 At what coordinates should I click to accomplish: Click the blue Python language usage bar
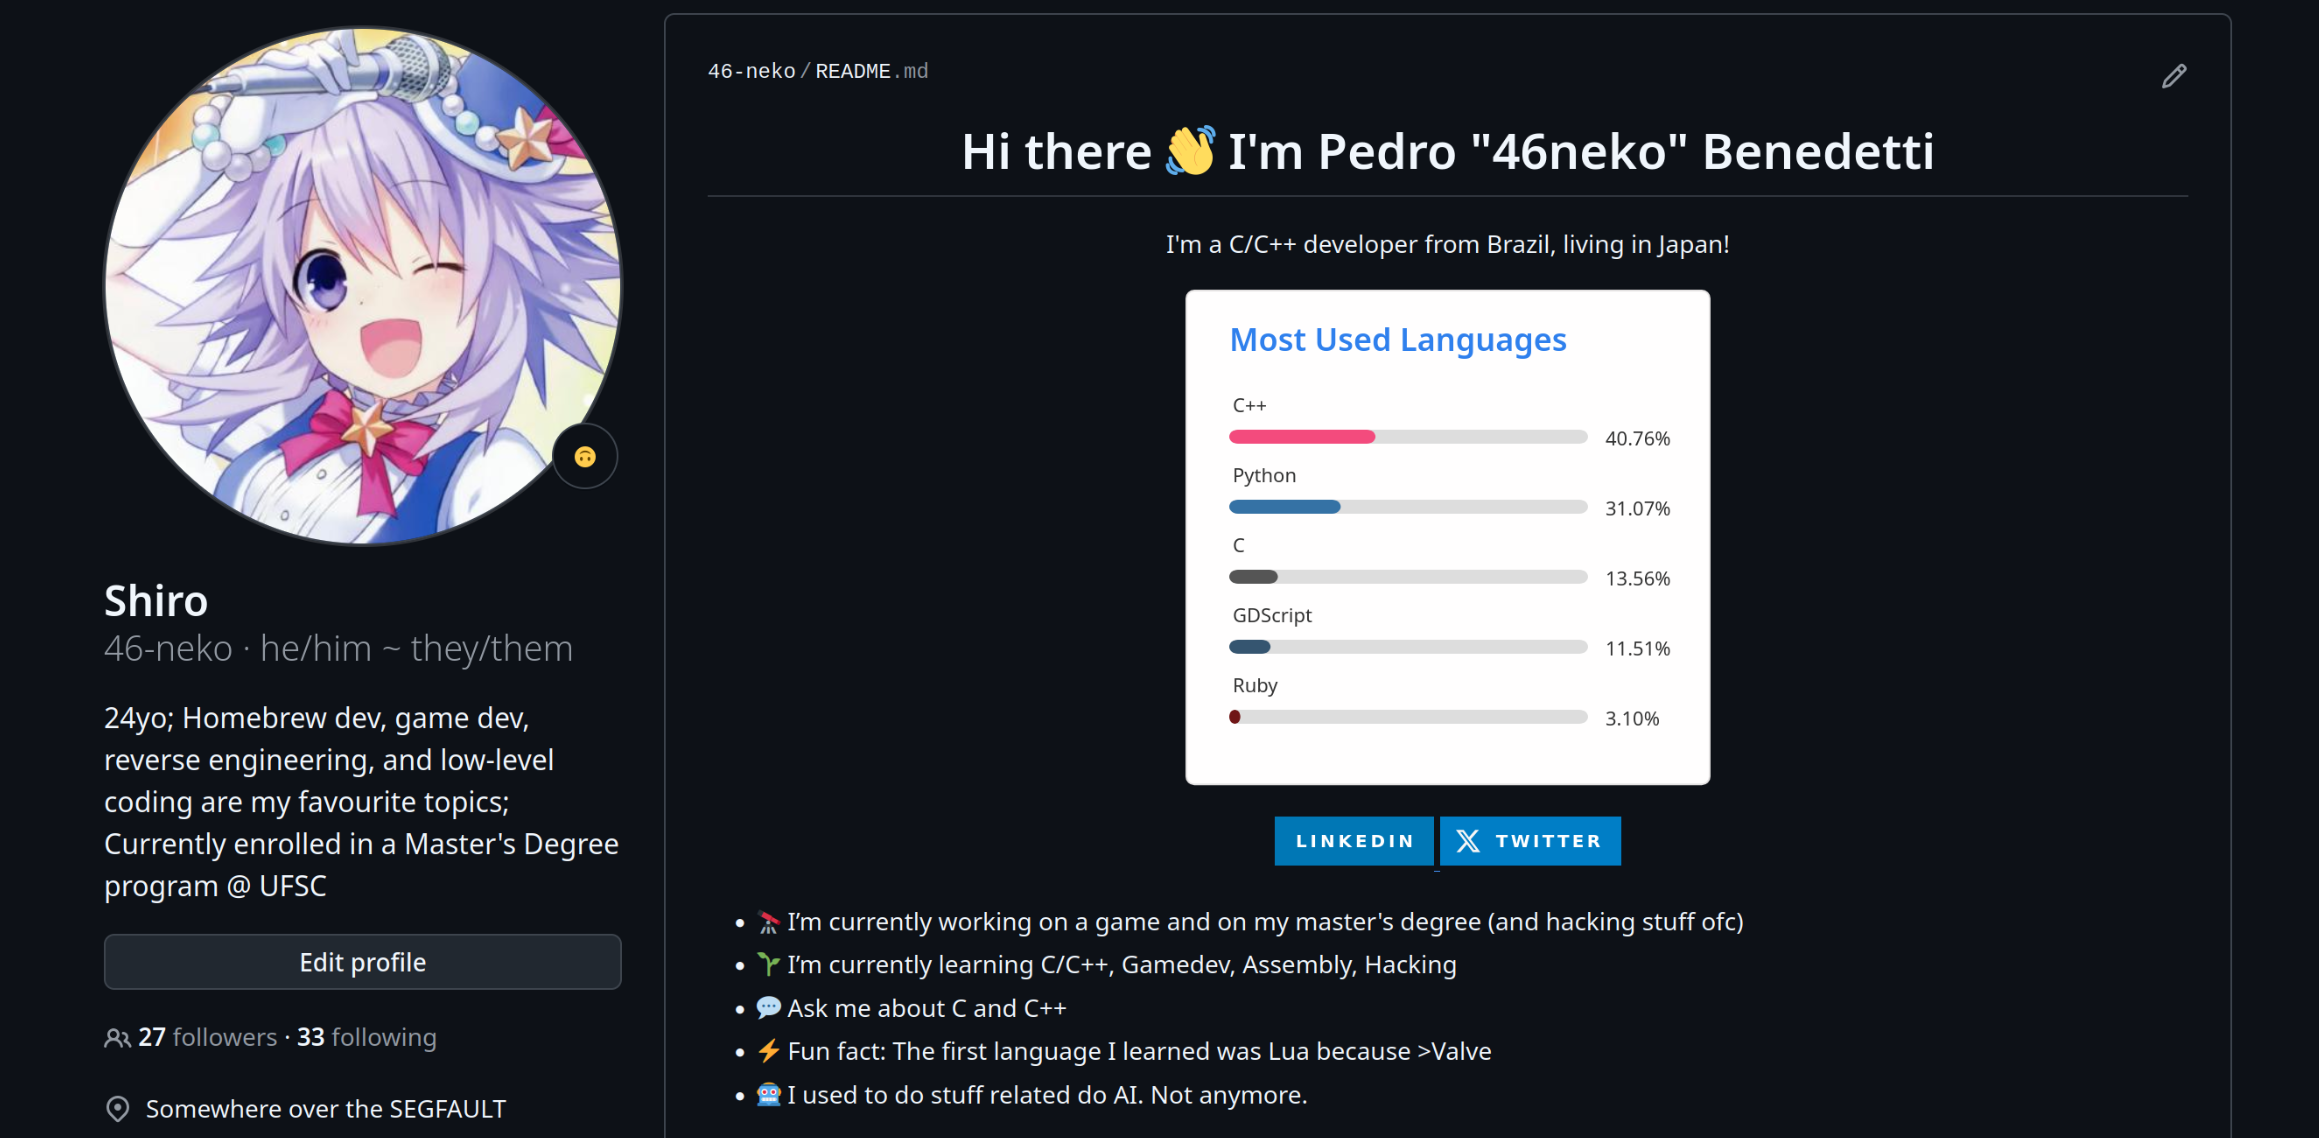tap(1285, 507)
